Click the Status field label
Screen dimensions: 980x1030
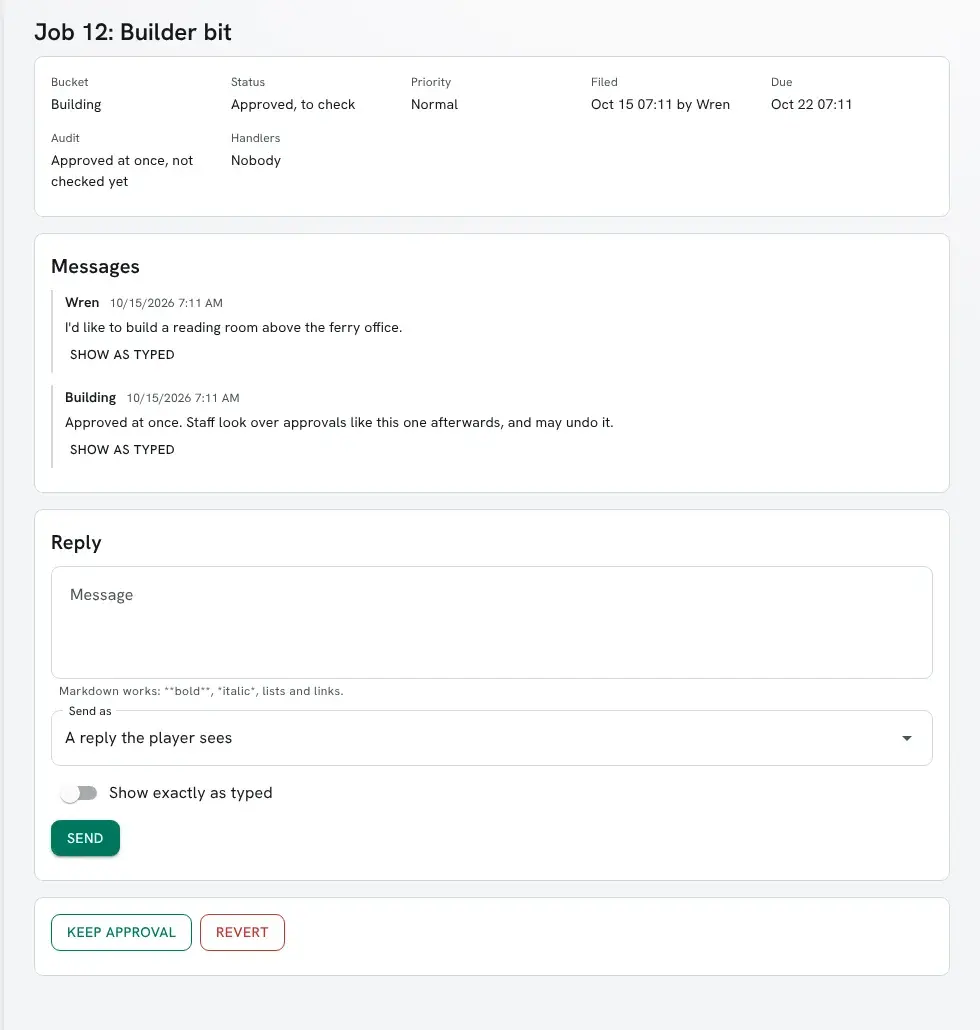tap(248, 82)
